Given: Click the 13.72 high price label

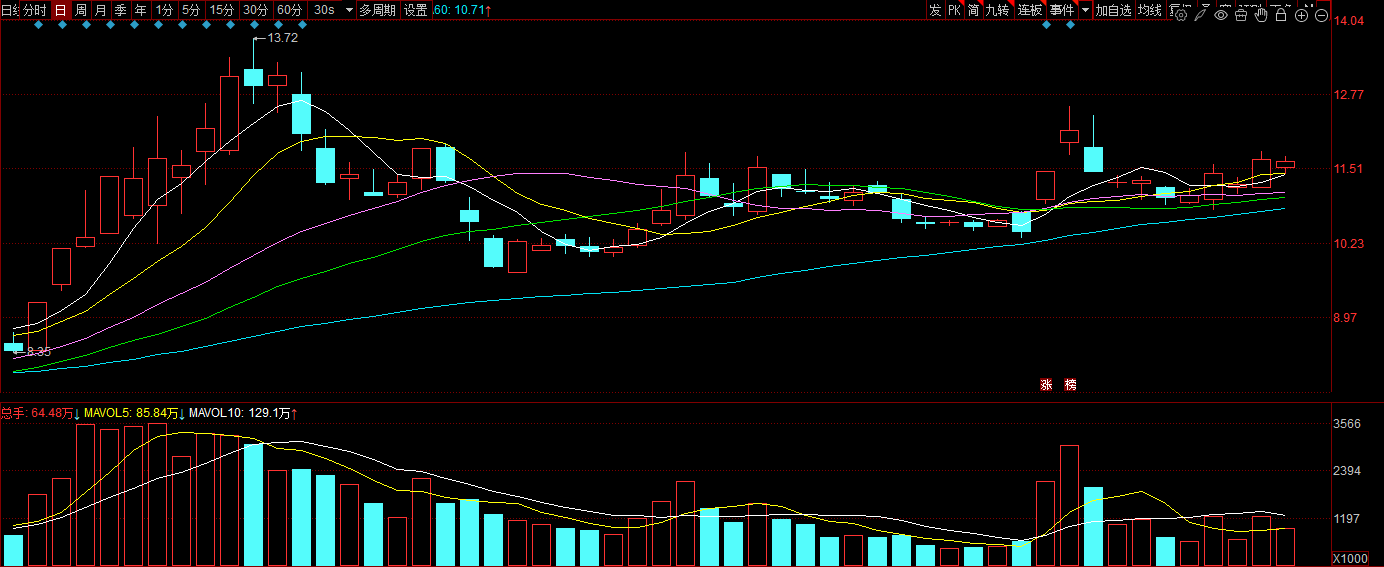Looking at the screenshot, I should pyautogui.click(x=283, y=37).
